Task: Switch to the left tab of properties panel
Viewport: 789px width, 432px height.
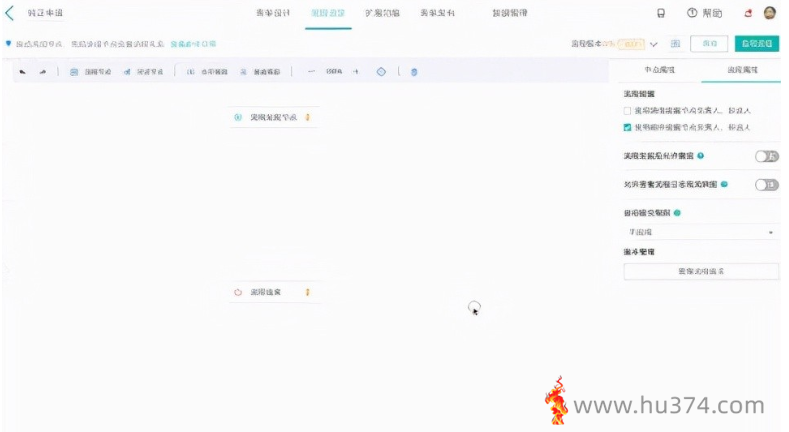Action: [x=660, y=70]
